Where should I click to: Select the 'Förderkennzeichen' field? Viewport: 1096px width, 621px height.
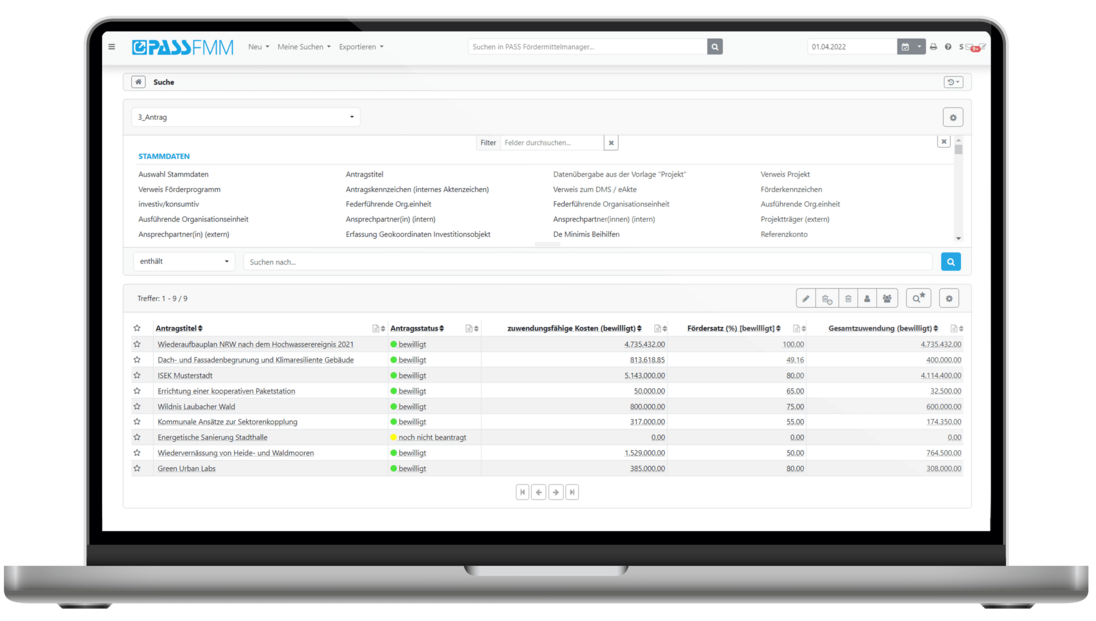click(x=791, y=189)
